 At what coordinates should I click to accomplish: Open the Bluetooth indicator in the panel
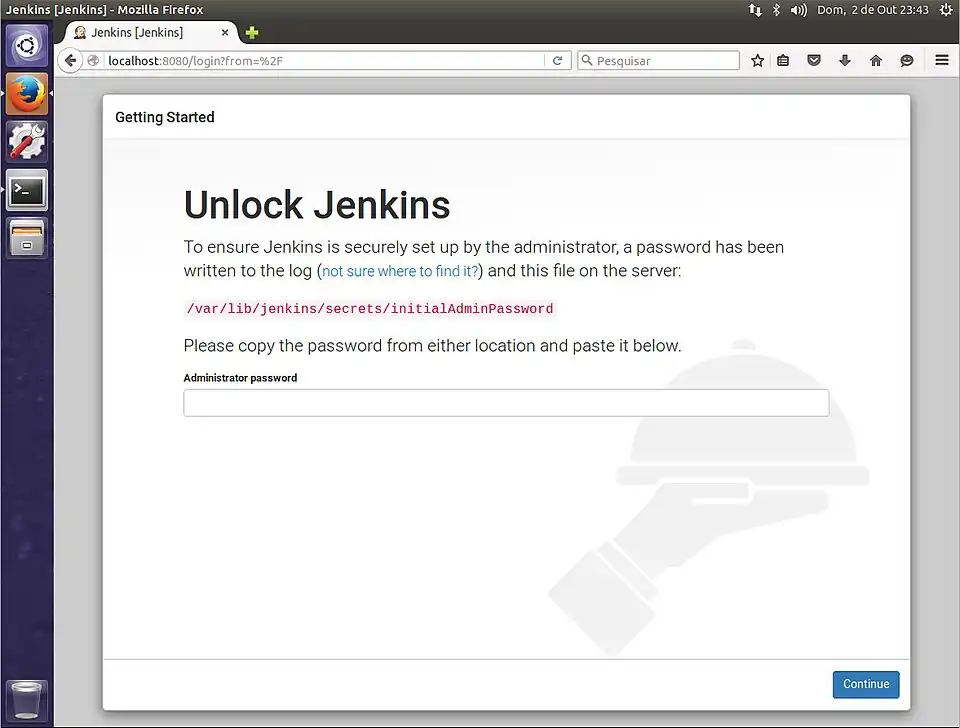(775, 9)
